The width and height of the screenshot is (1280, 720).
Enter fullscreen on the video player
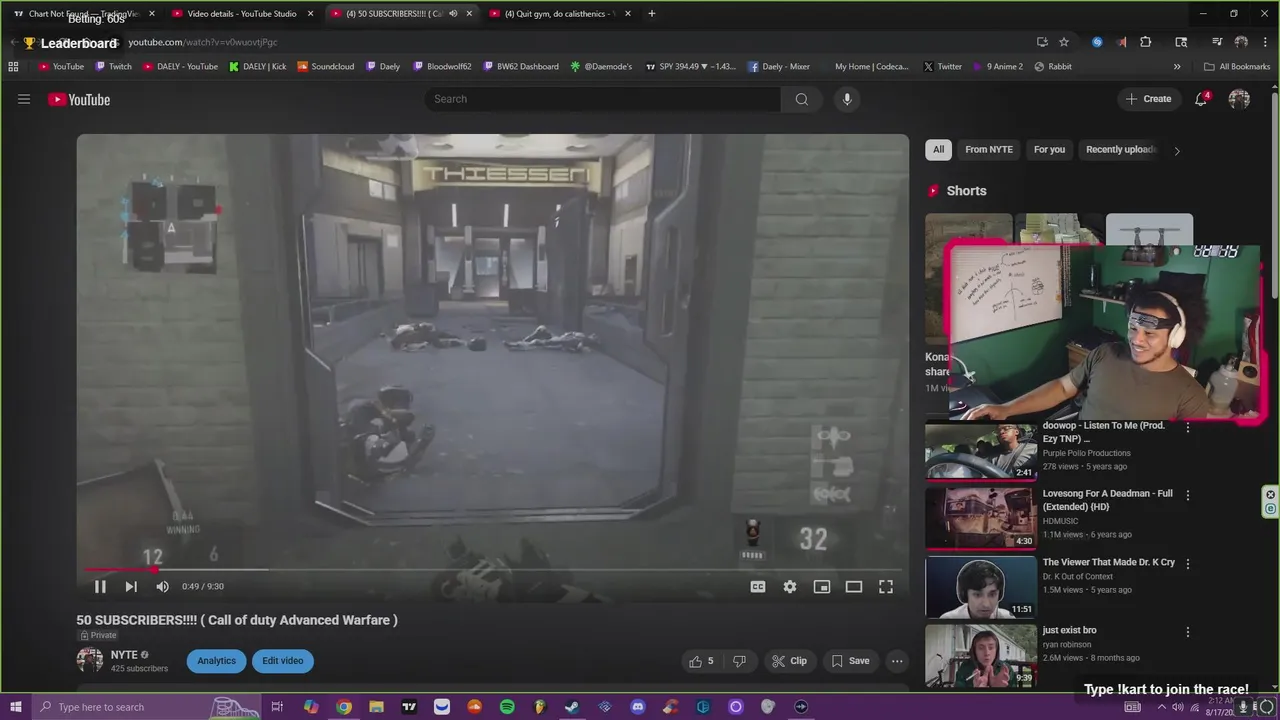pyautogui.click(x=886, y=587)
